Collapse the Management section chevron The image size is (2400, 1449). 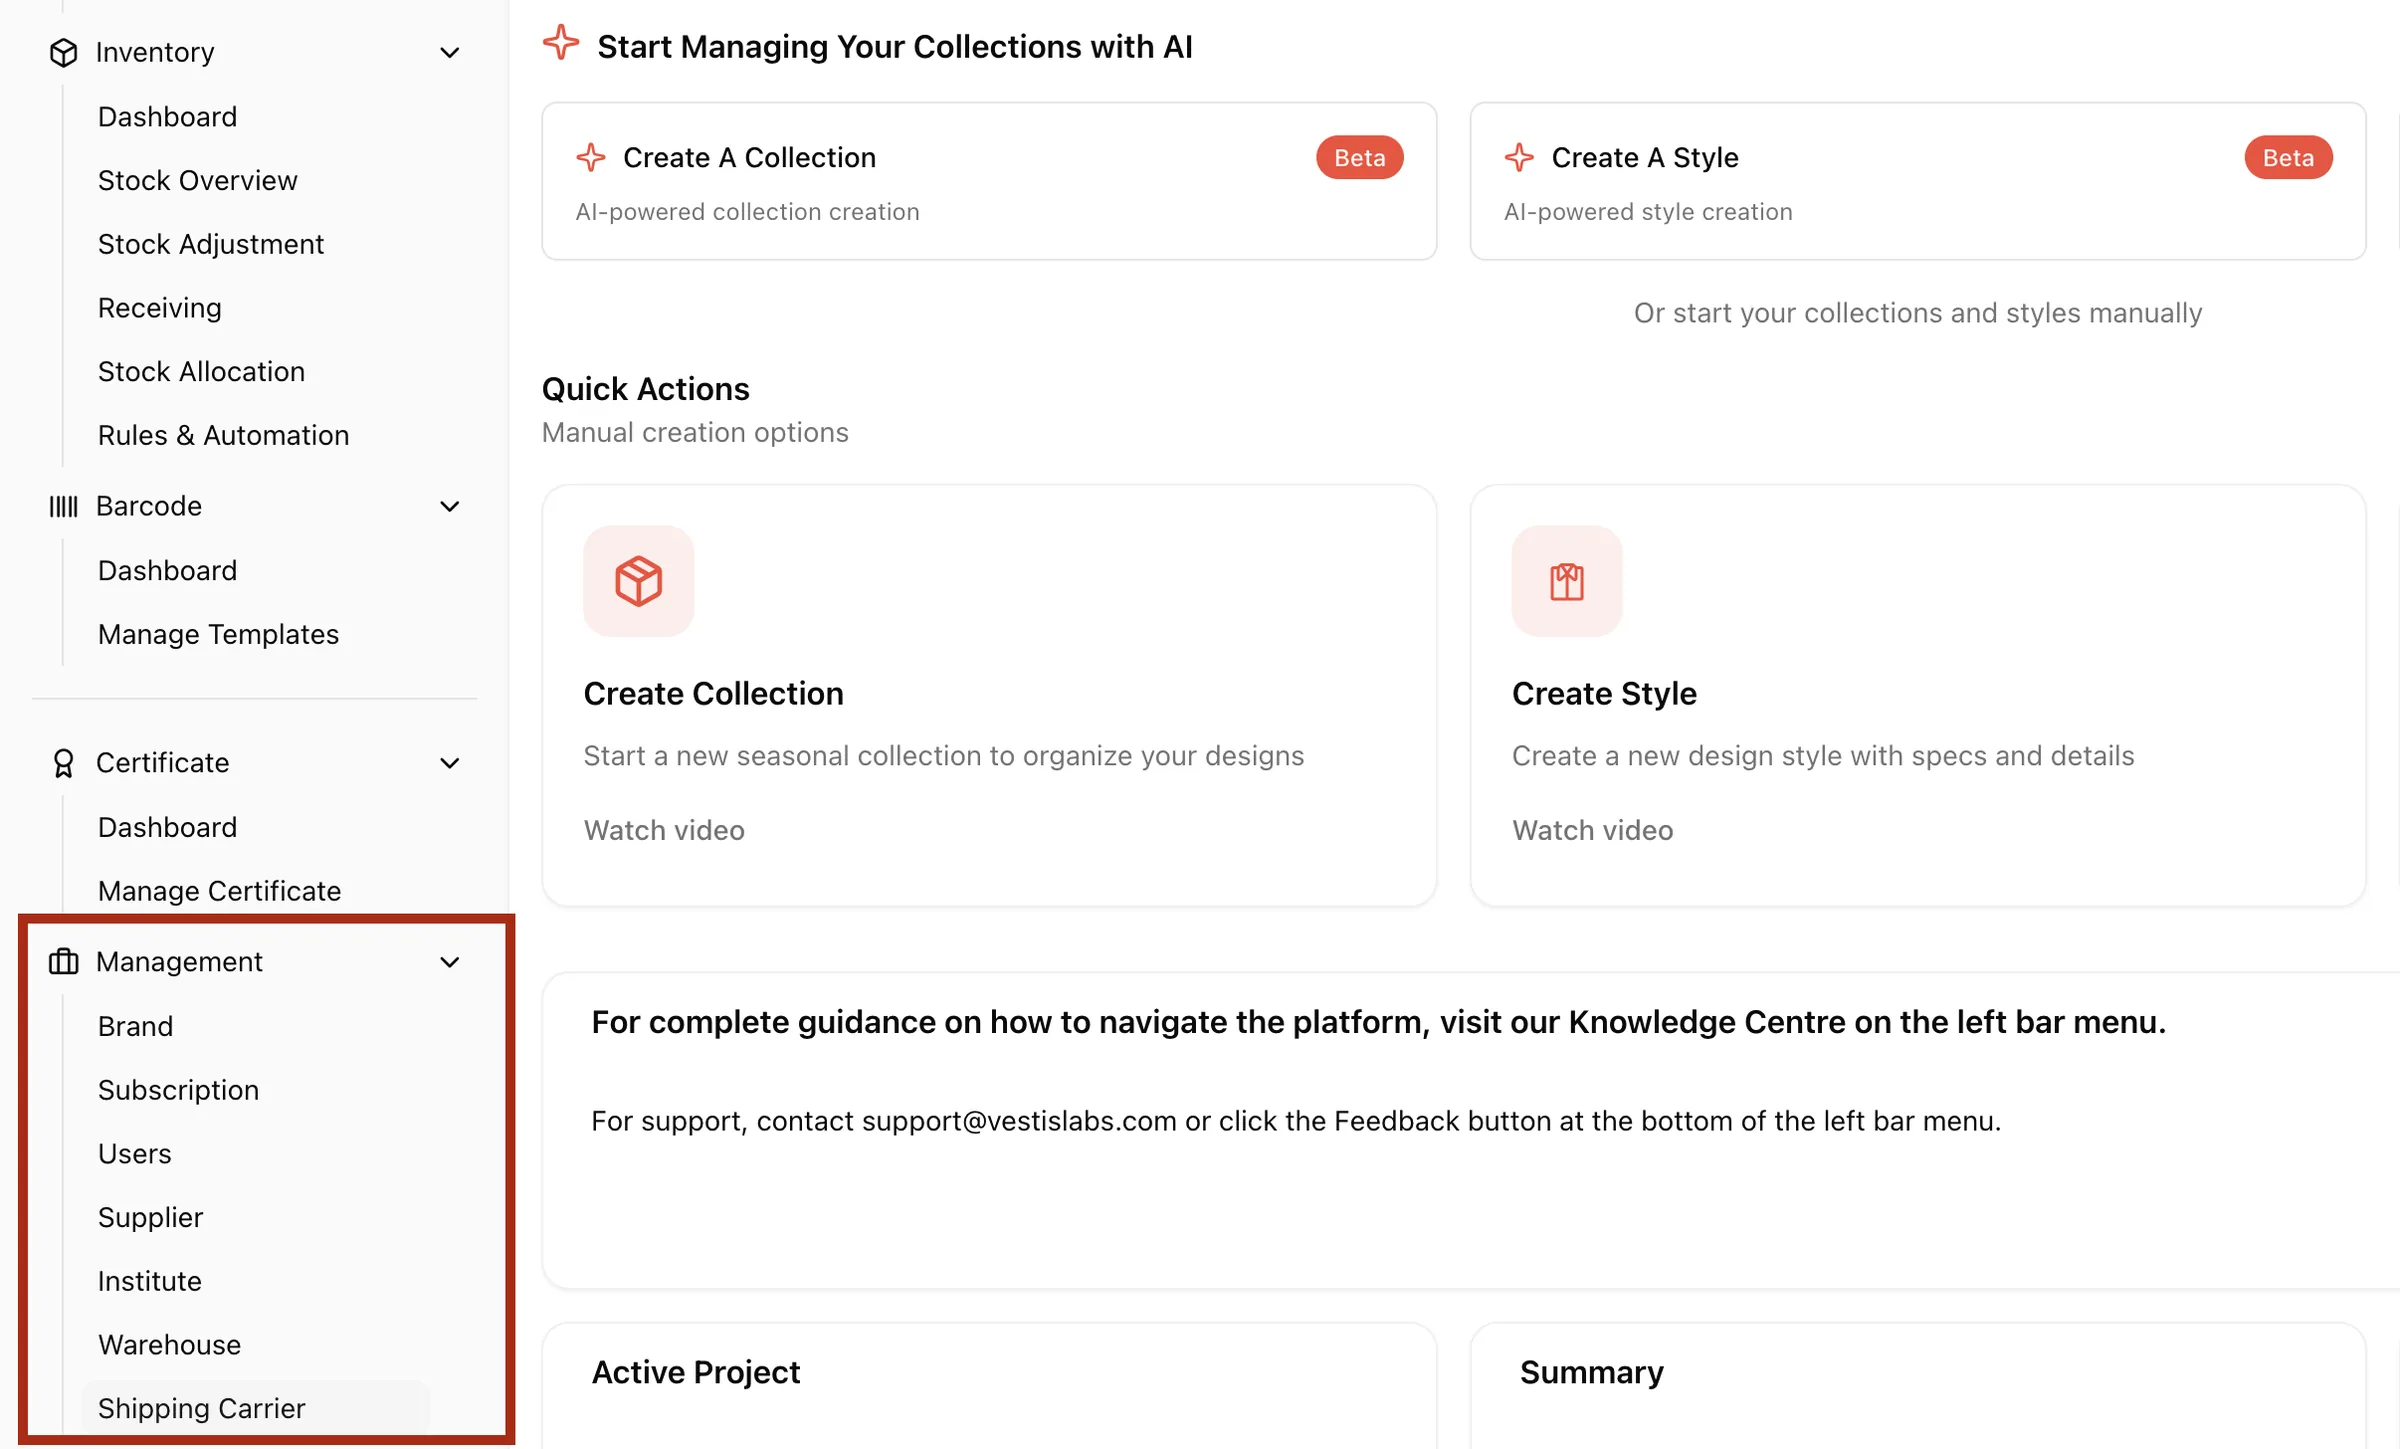pyautogui.click(x=450, y=961)
